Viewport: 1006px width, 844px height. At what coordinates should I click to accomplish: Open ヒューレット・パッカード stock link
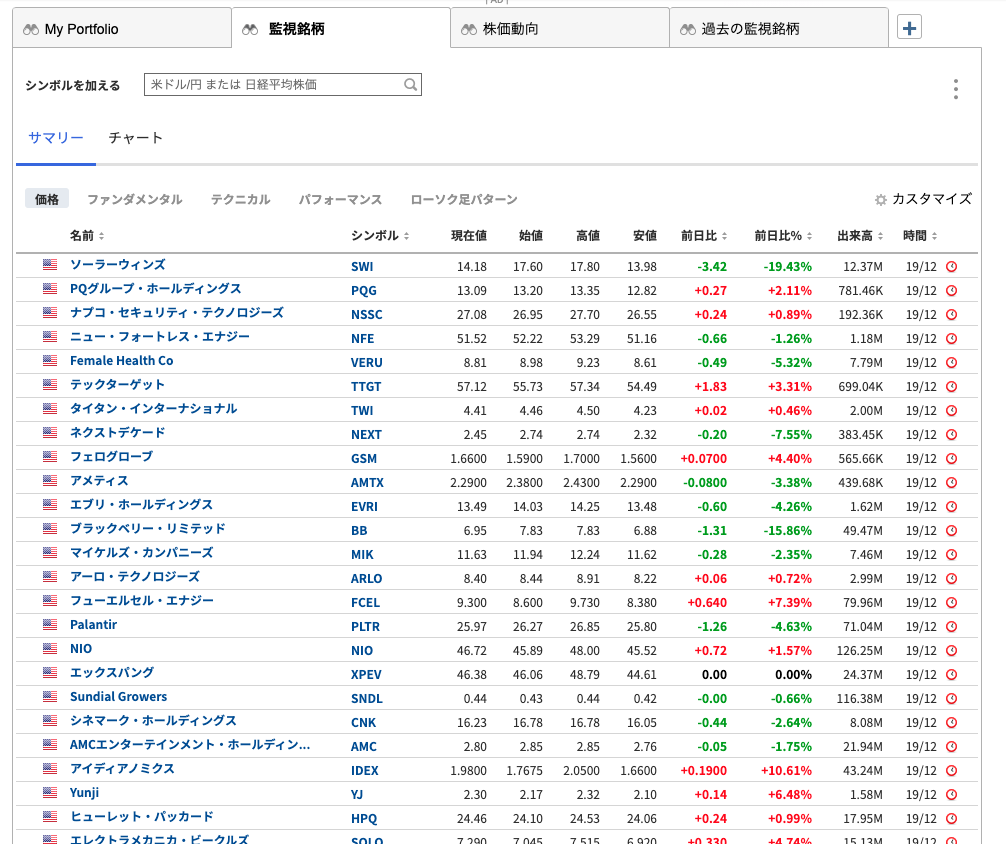(x=142, y=816)
